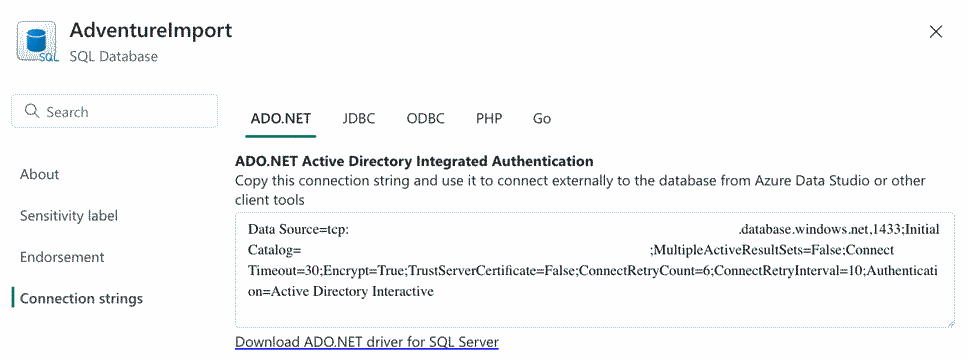Open the Endorsement section
The width and height of the screenshot is (968, 361).
(62, 257)
